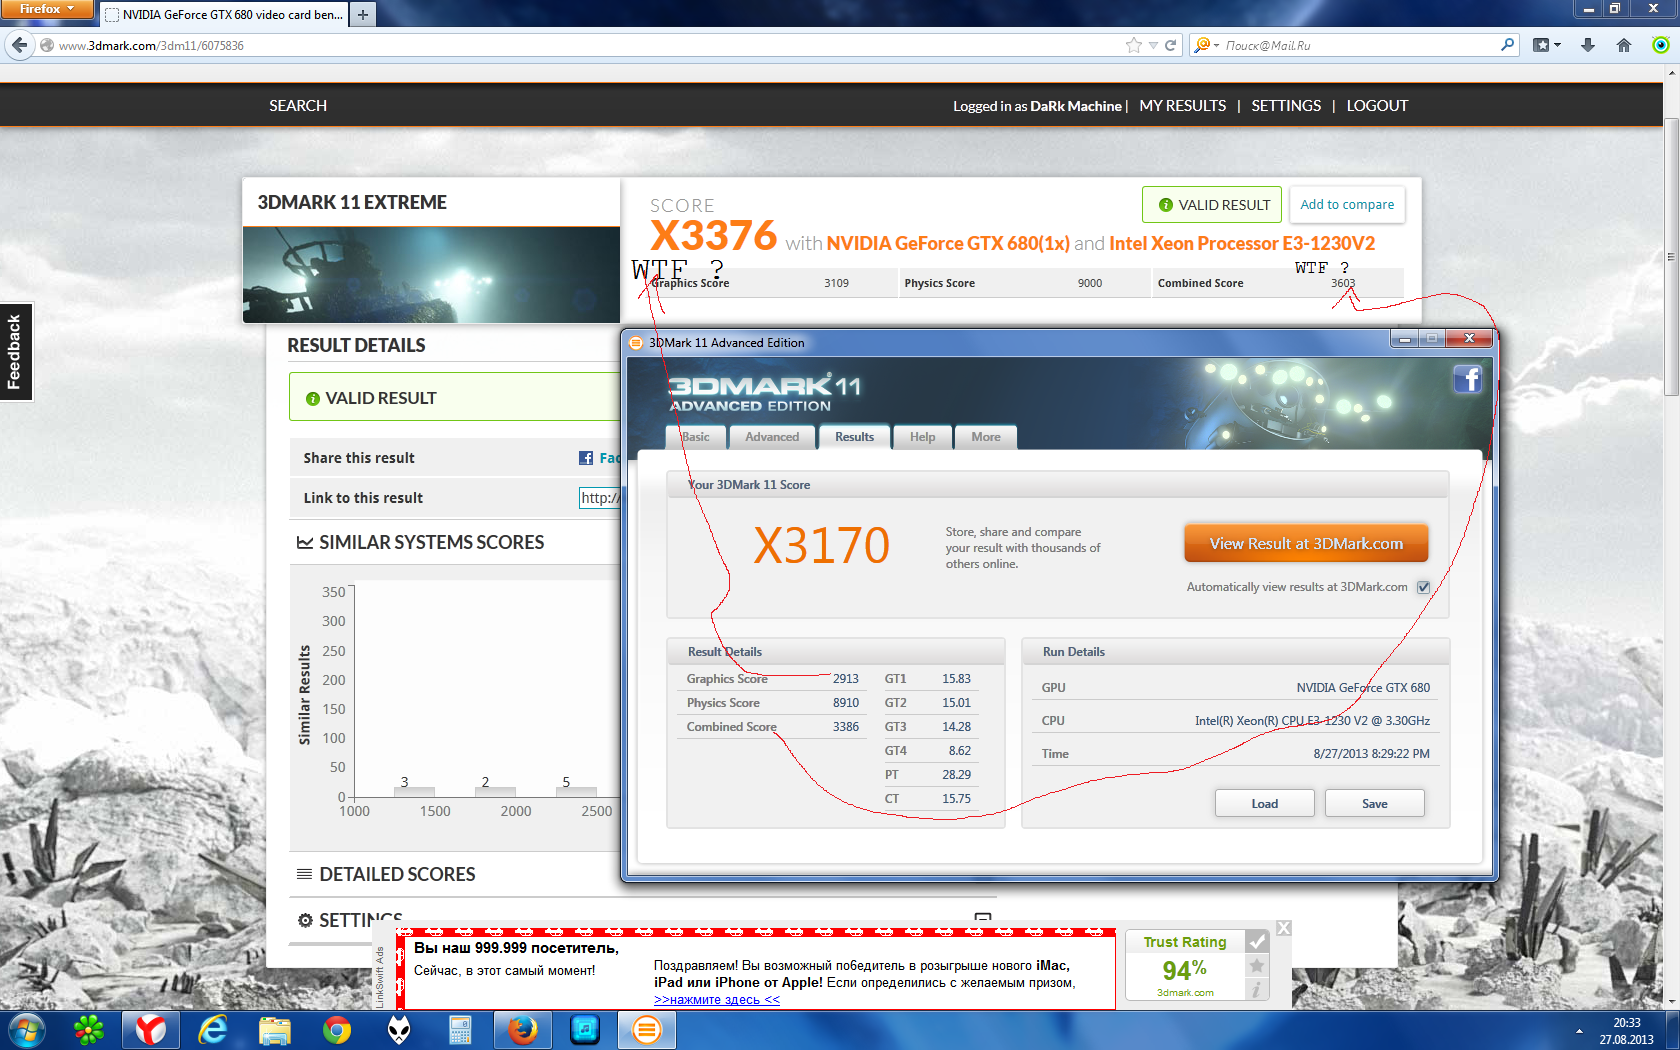Launch Google Chrome from the taskbar
Image resolution: width=1680 pixels, height=1050 pixels.
pyautogui.click(x=337, y=1030)
